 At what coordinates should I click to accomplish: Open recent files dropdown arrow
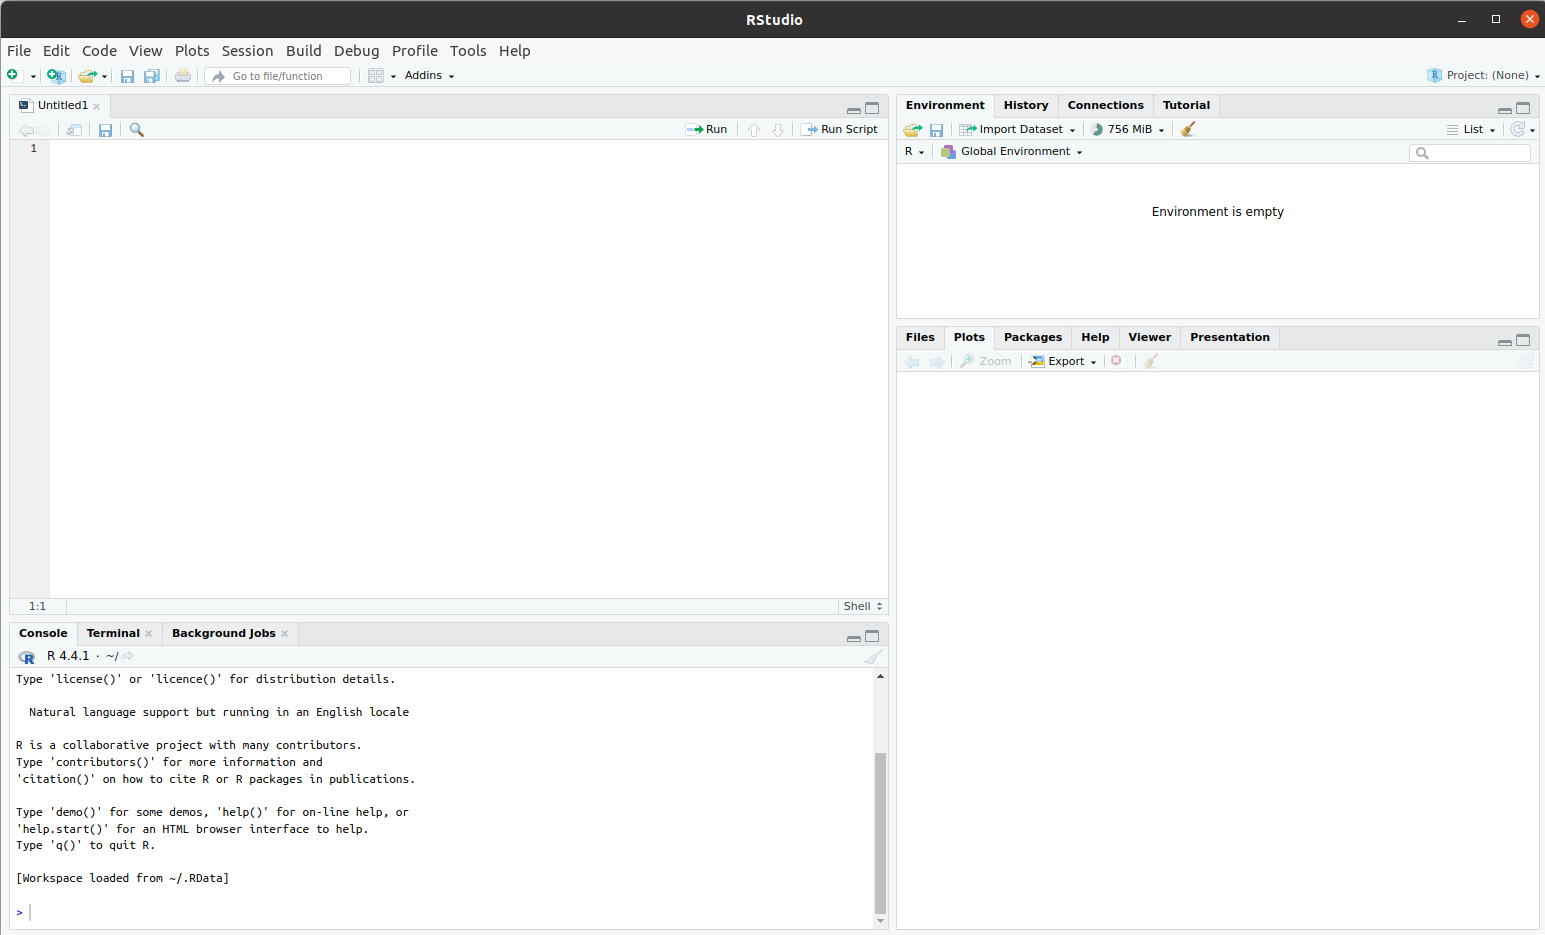[104, 76]
